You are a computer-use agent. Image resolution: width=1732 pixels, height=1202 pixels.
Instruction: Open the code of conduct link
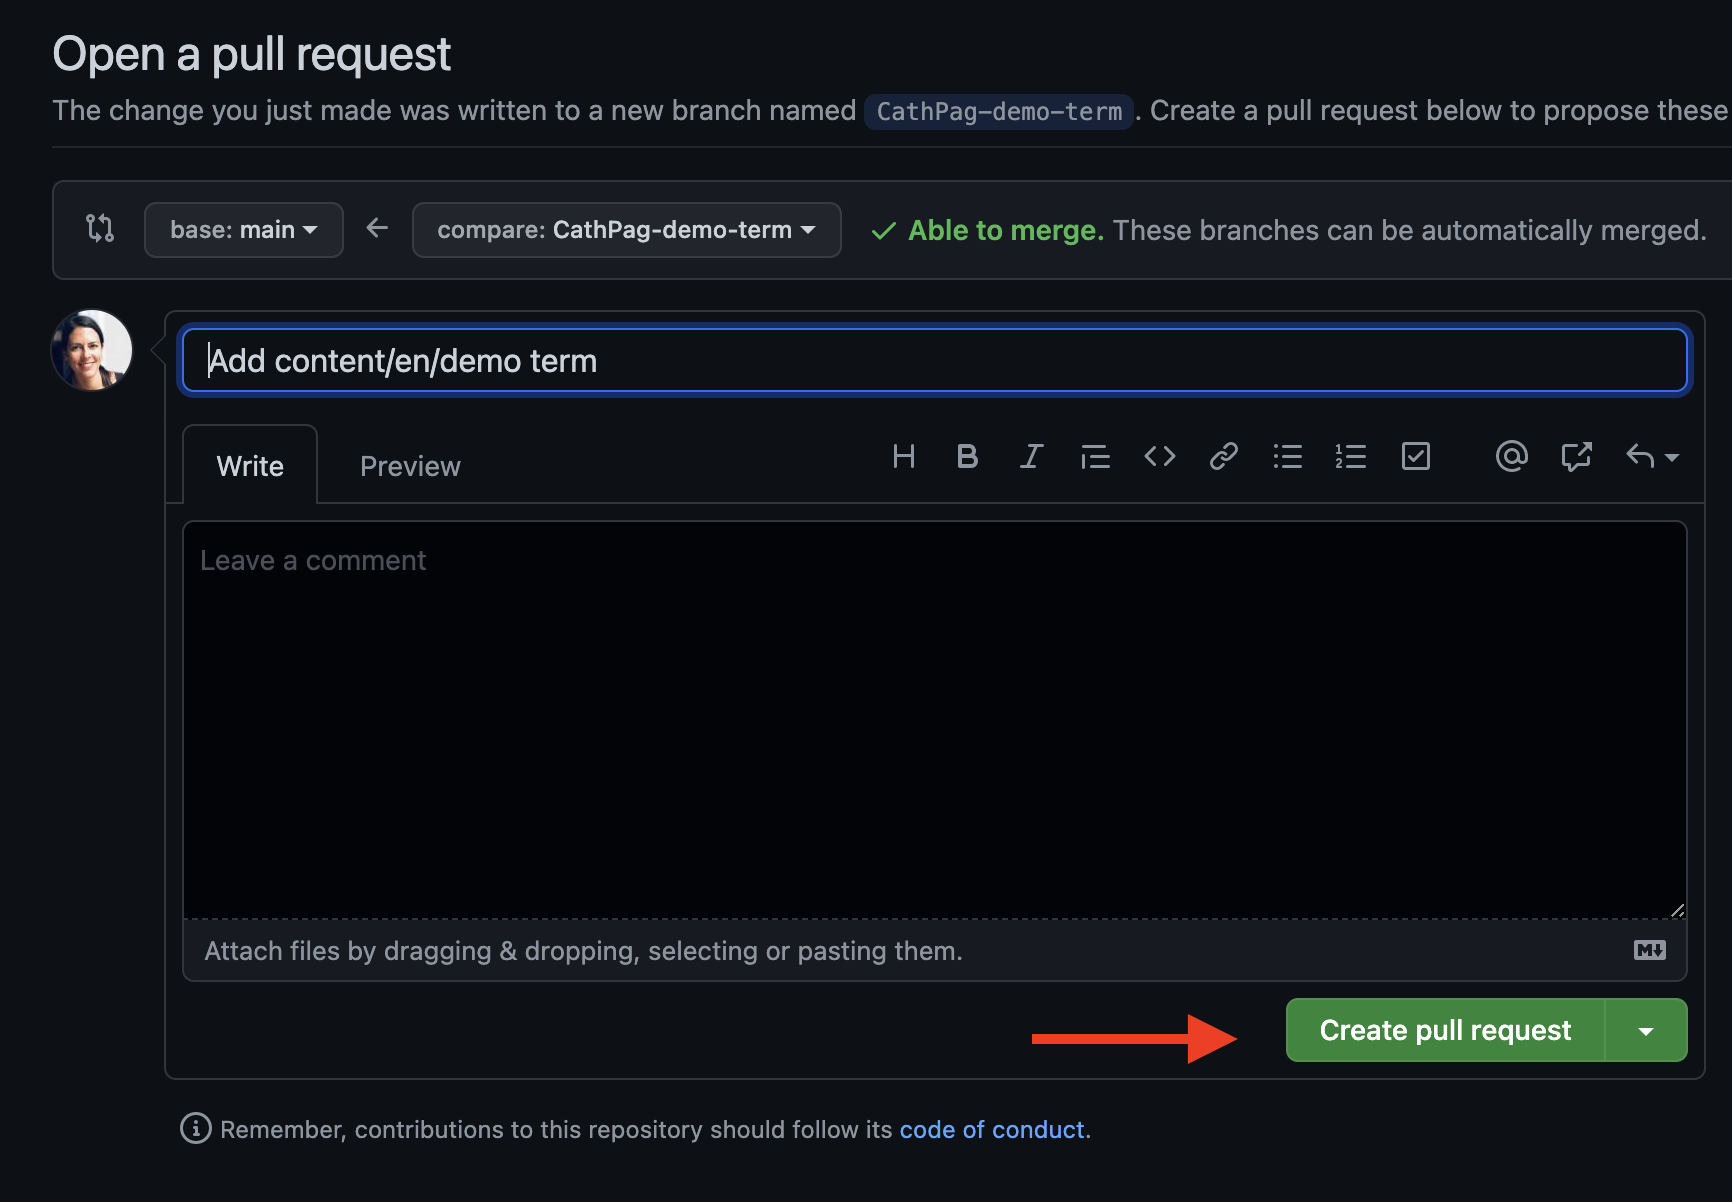(x=992, y=1130)
